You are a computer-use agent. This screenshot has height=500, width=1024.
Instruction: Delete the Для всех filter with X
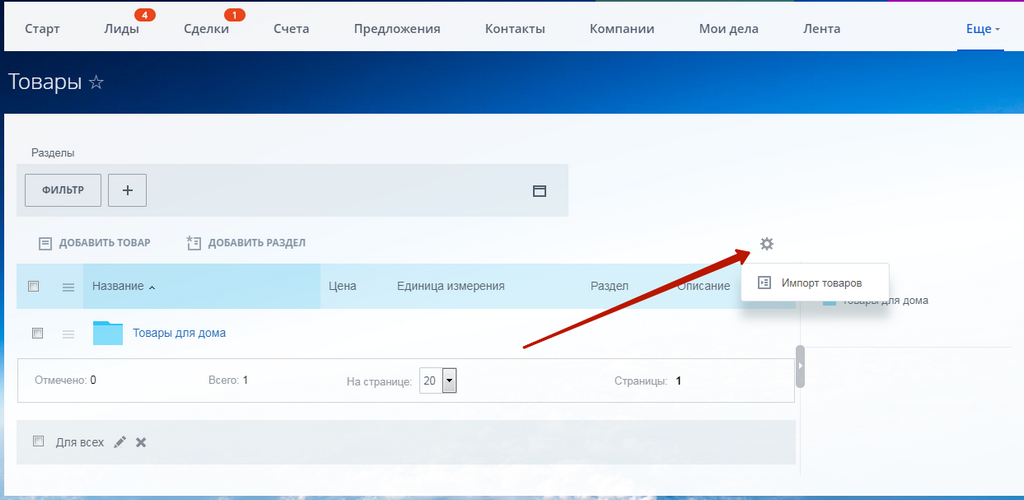[x=140, y=442]
